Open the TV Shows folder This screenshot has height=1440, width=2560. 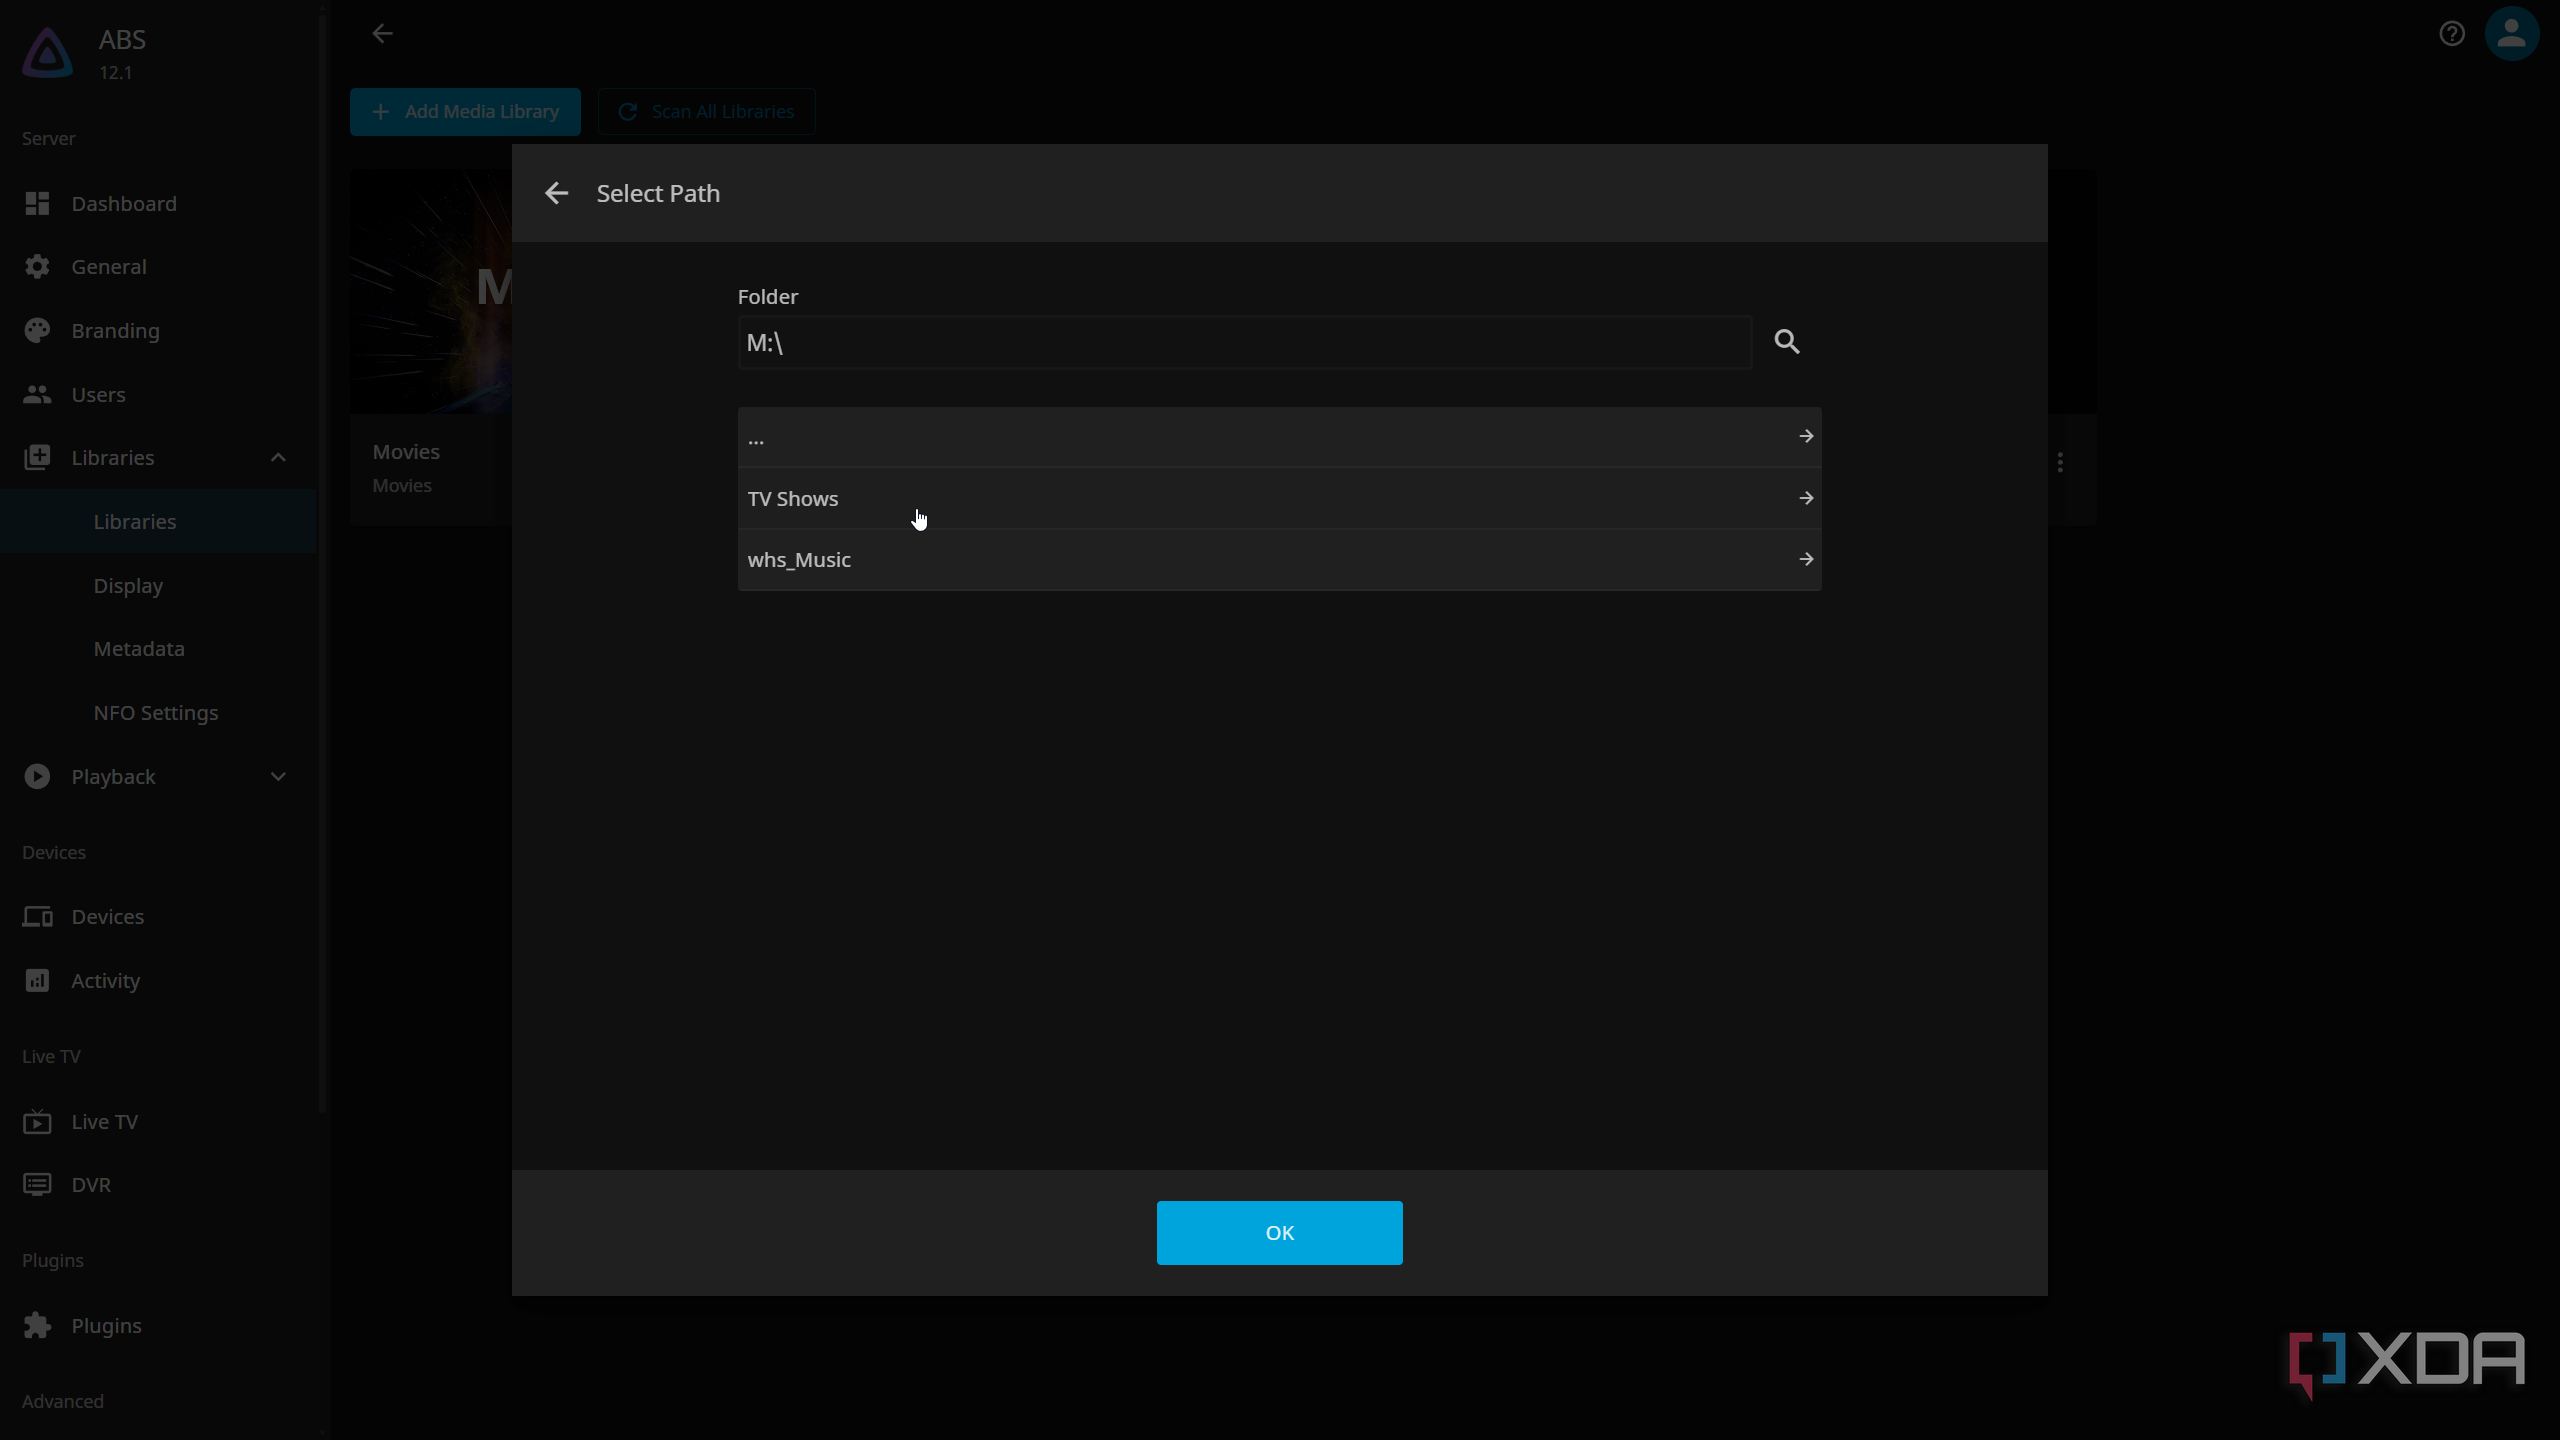point(1279,498)
